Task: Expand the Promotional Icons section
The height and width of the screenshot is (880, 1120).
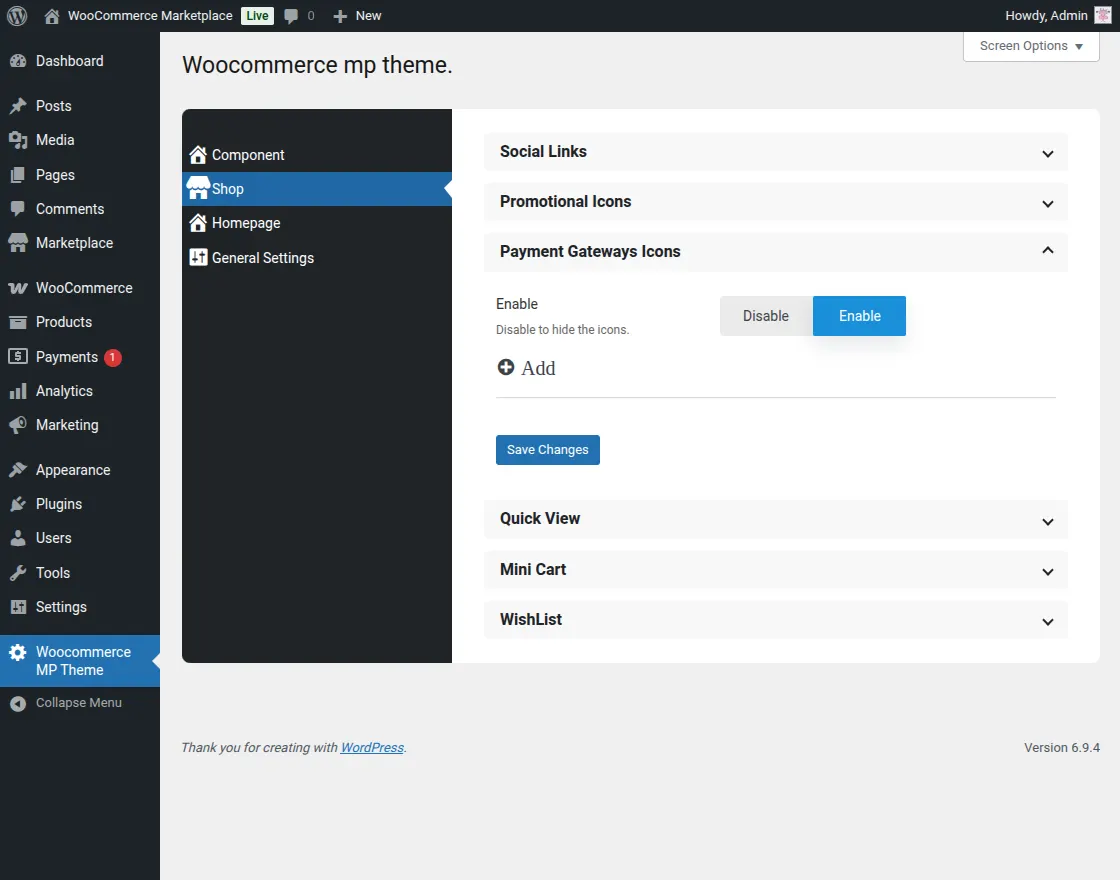Action: [x=776, y=201]
